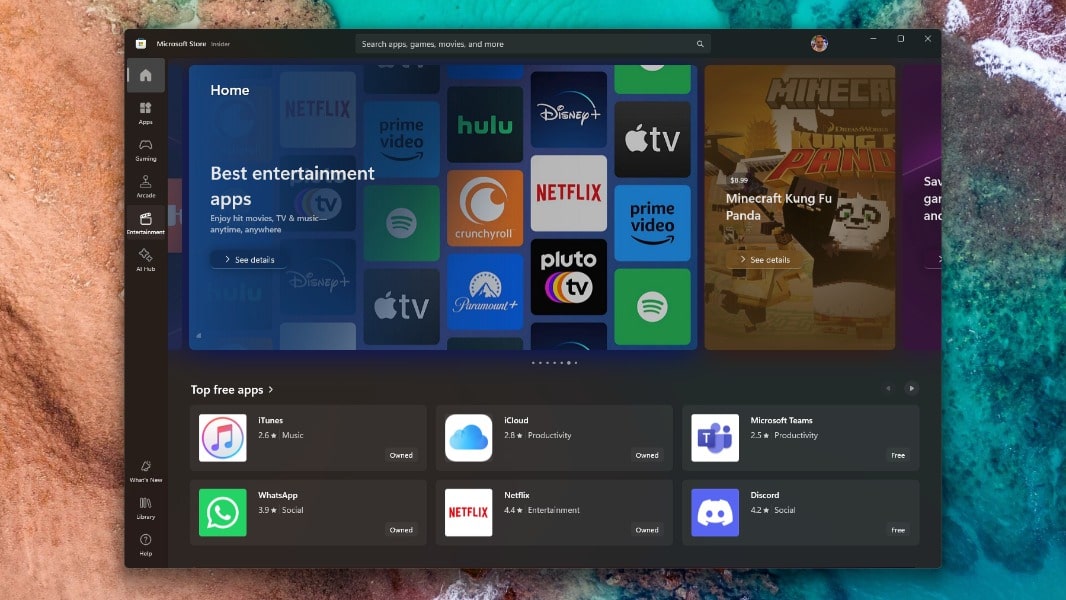The width and height of the screenshot is (1066, 600).
Task: Click the Insider label next to Microsoft Store
Action: click(221, 43)
